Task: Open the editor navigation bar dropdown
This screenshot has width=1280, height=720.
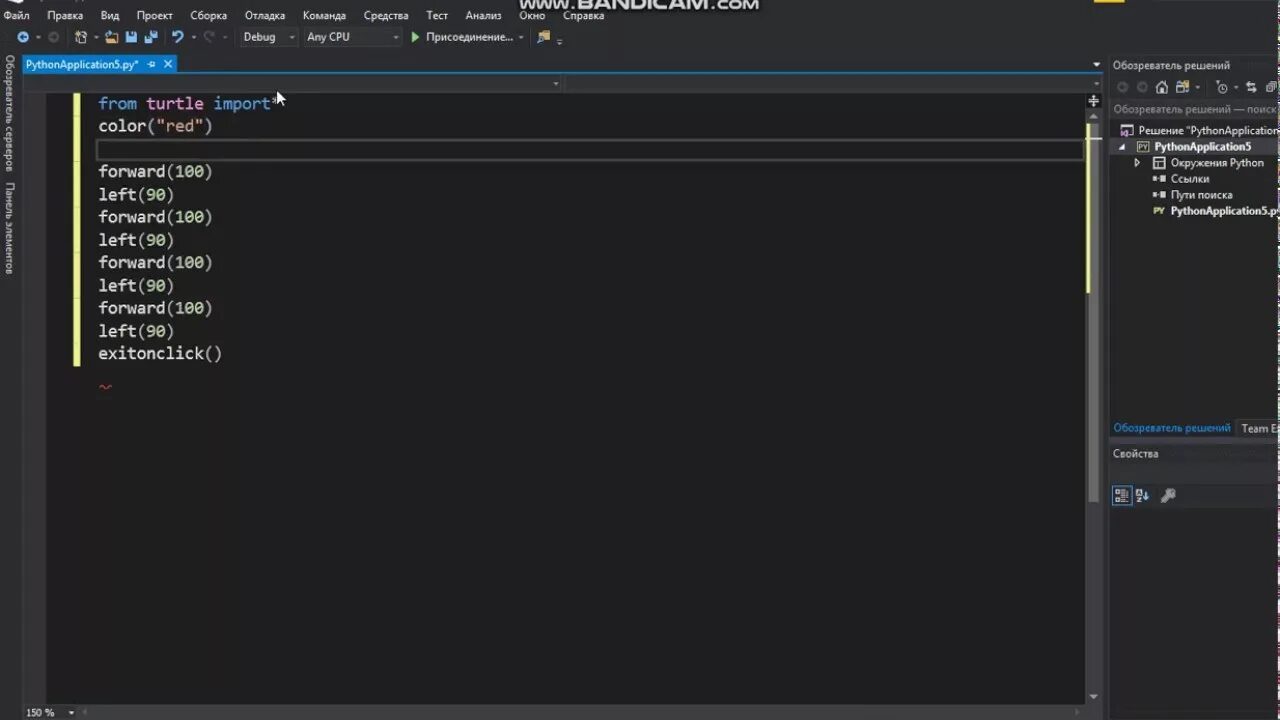Action: point(556,84)
